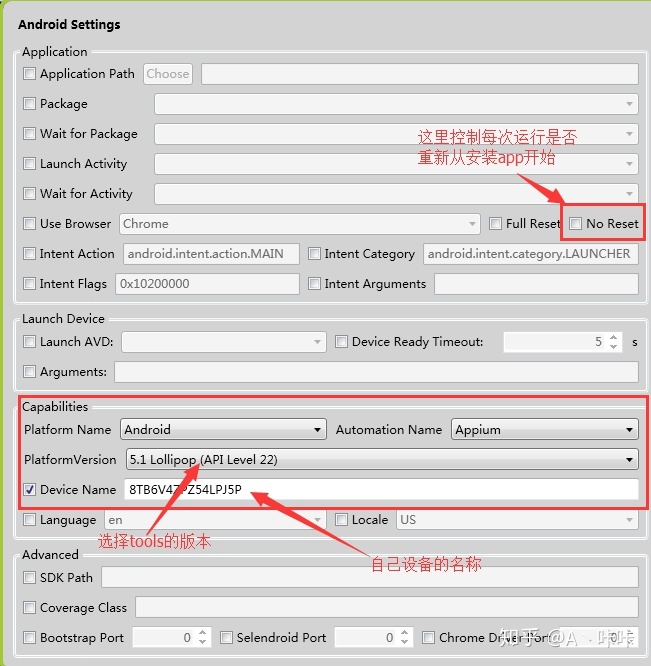Toggle Wait for Activity checkbox
This screenshot has width=651, height=666.
[29, 194]
